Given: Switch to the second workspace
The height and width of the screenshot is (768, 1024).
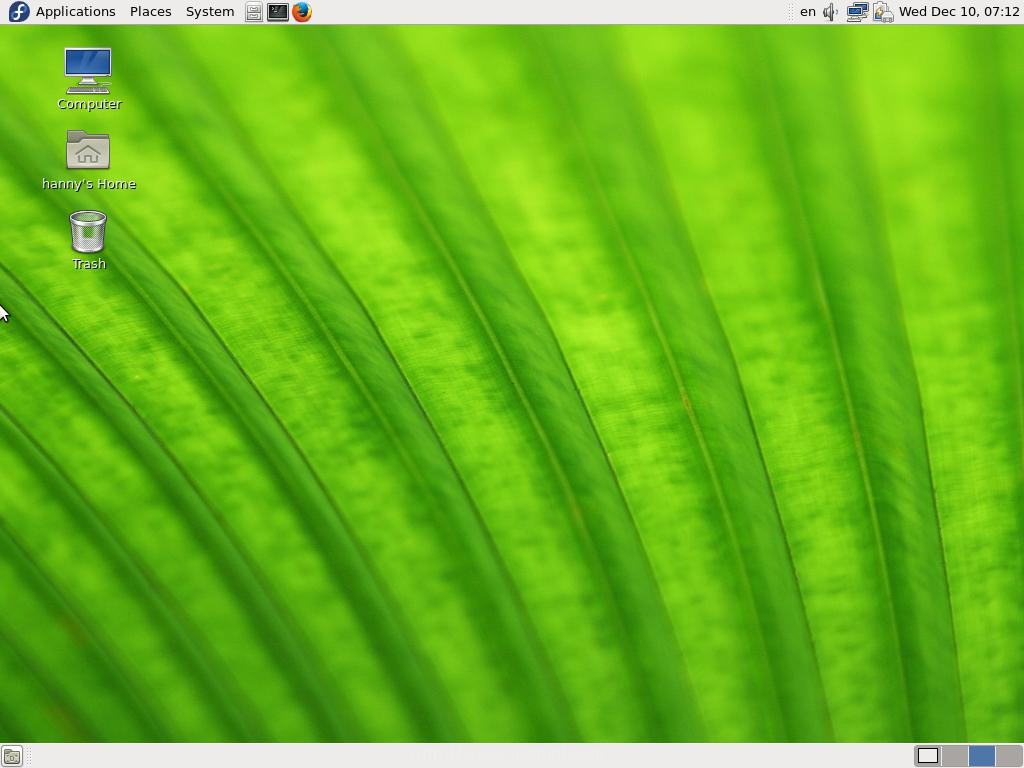Looking at the screenshot, I should (955, 756).
